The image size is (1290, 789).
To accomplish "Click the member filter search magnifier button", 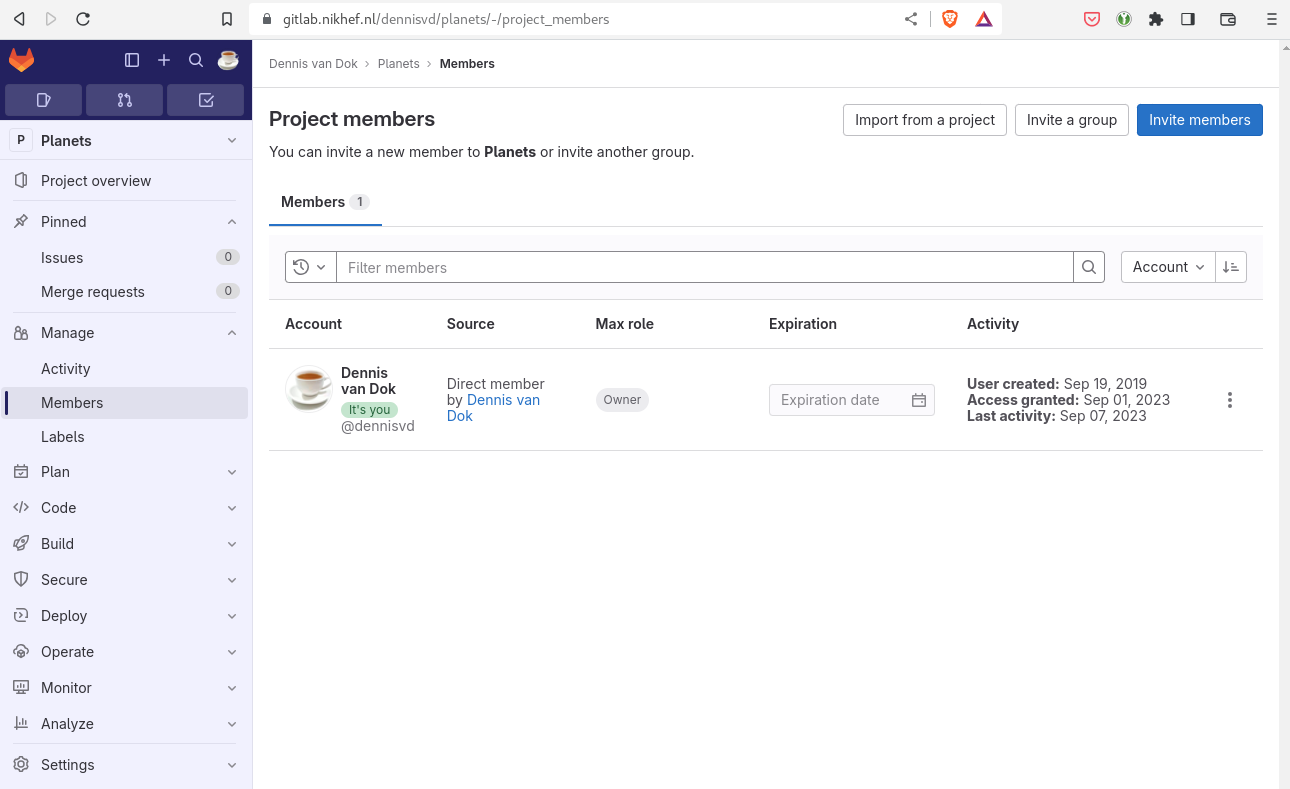I will click(x=1089, y=267).
